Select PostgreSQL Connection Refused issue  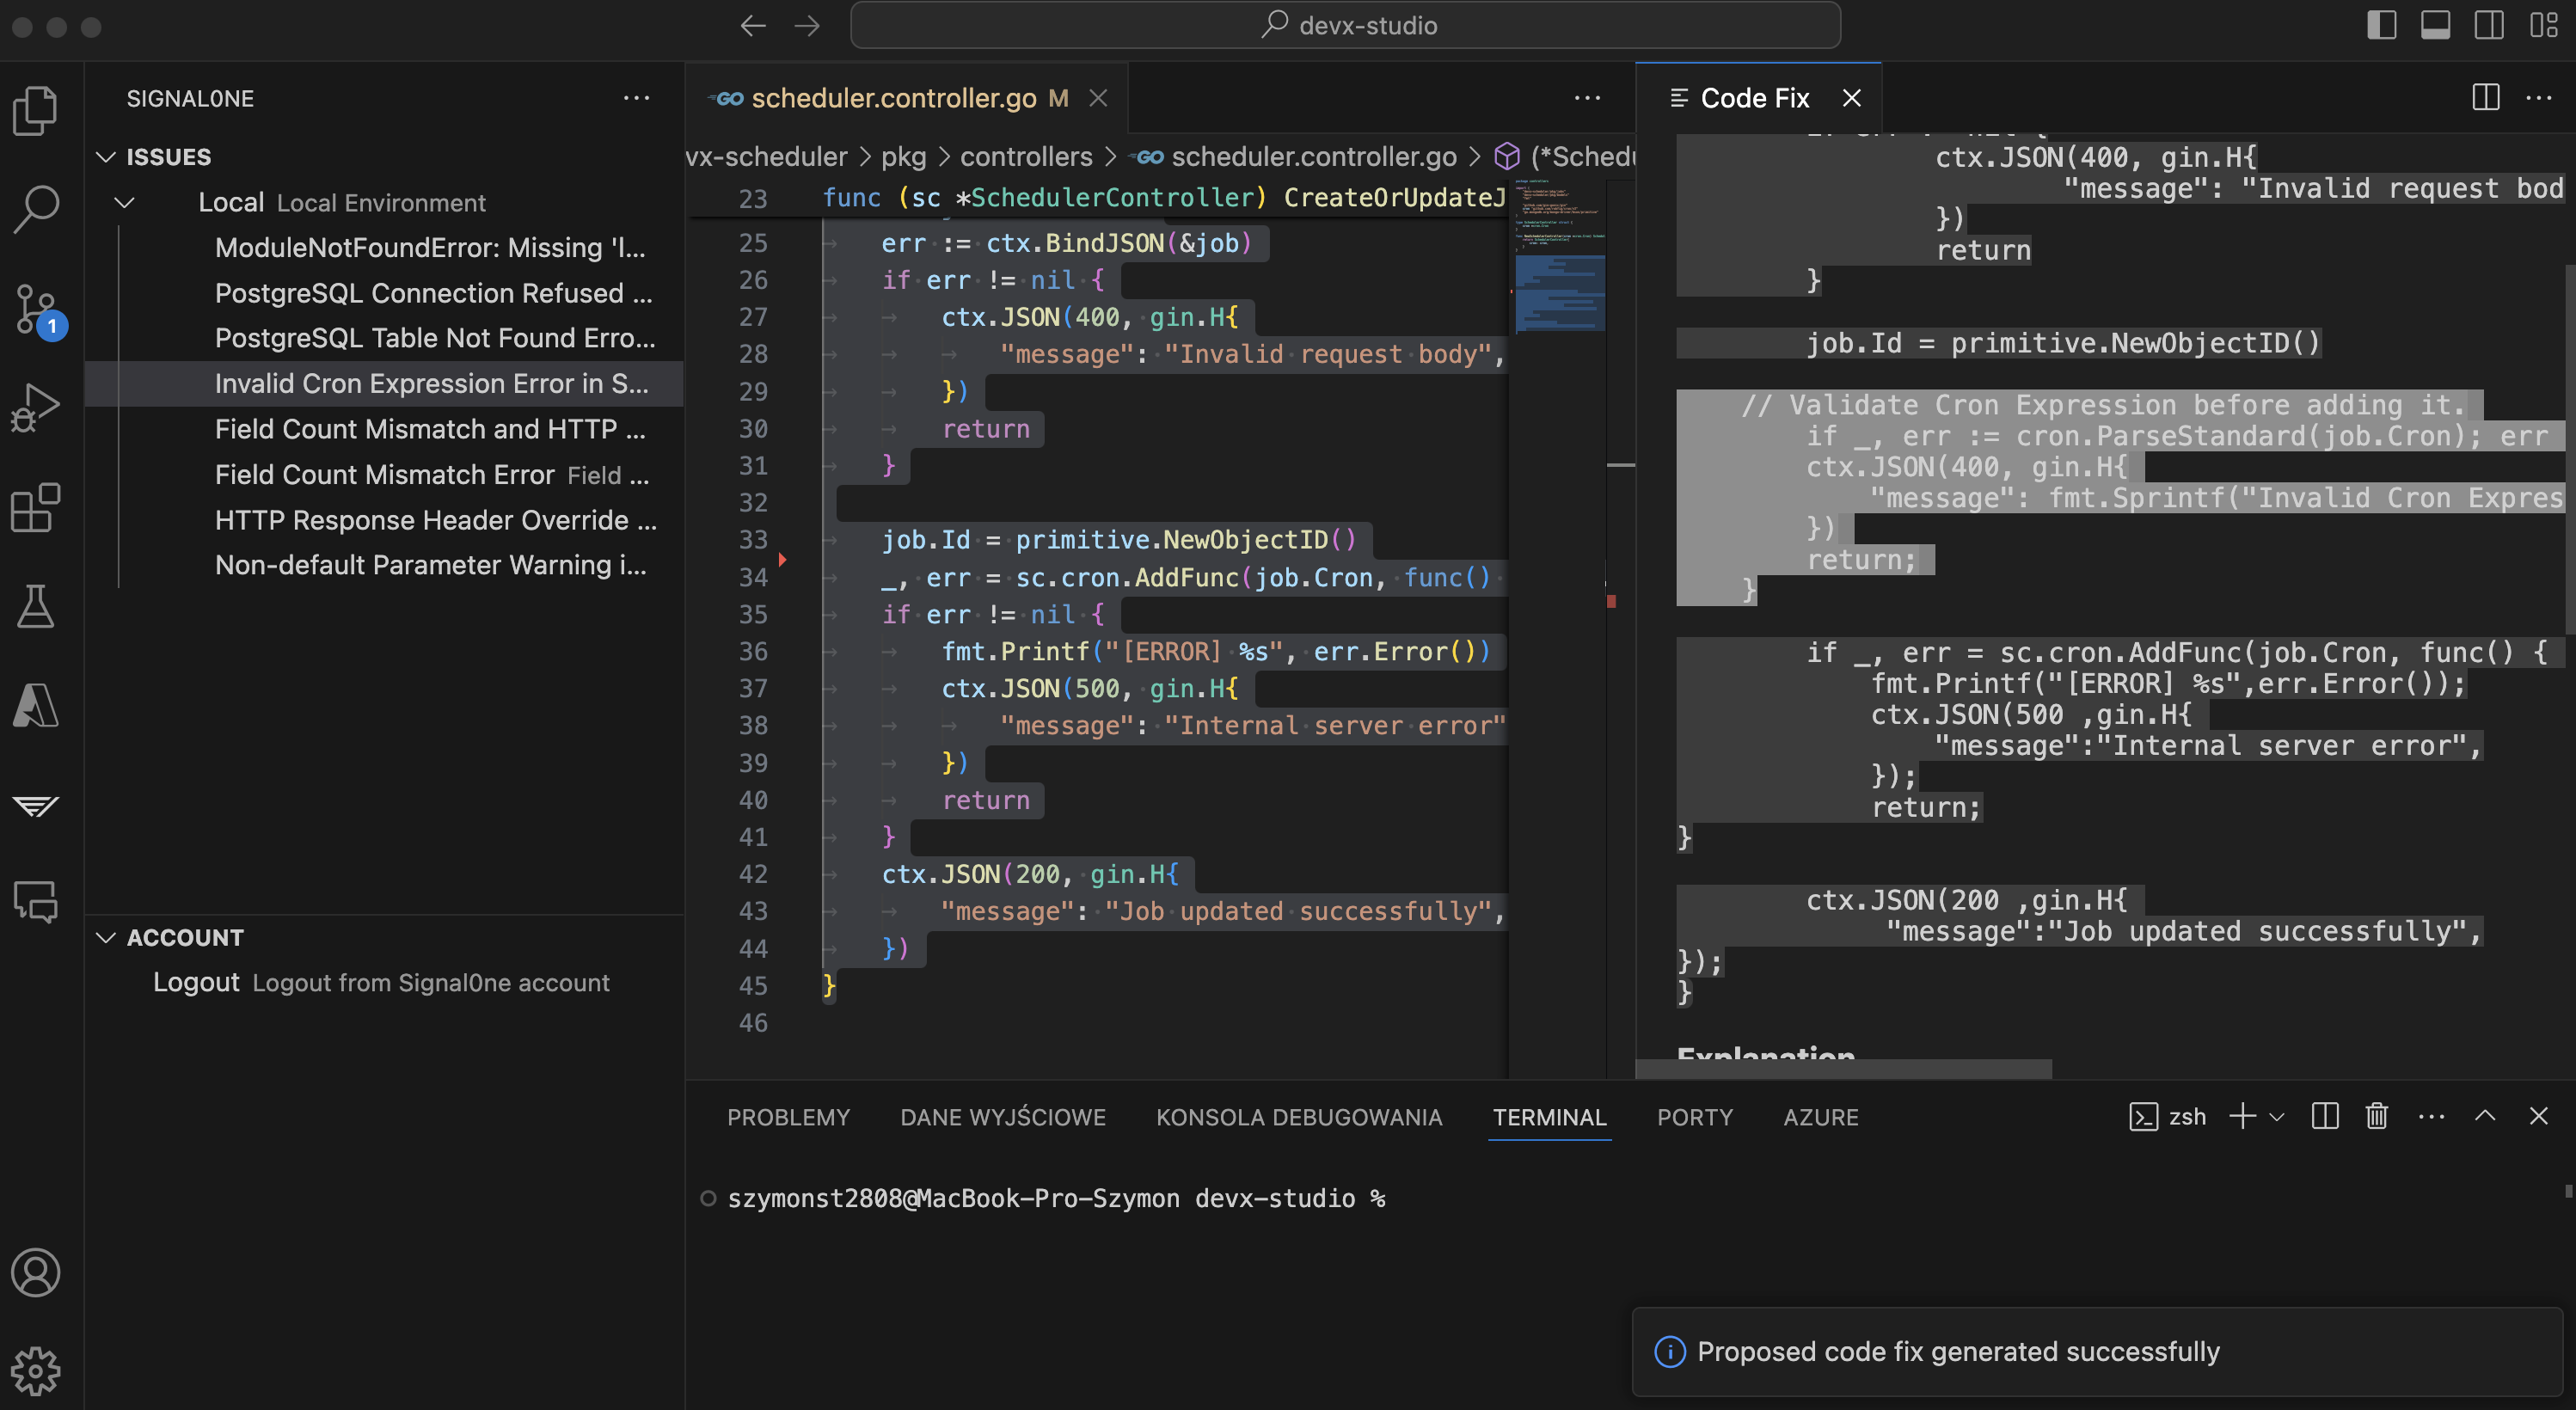433,293
